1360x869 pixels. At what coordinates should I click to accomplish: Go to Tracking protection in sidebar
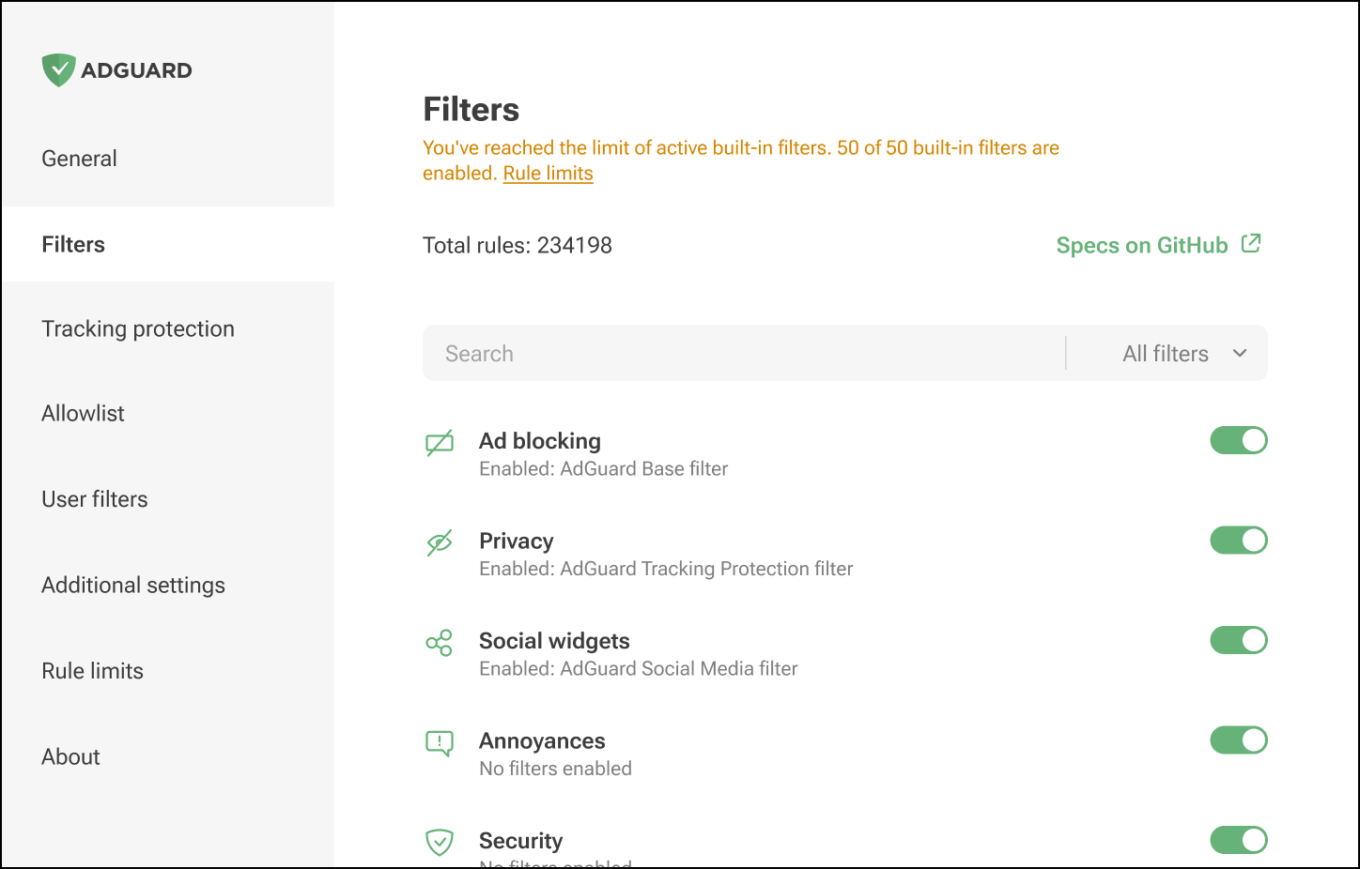click(138, 329)
